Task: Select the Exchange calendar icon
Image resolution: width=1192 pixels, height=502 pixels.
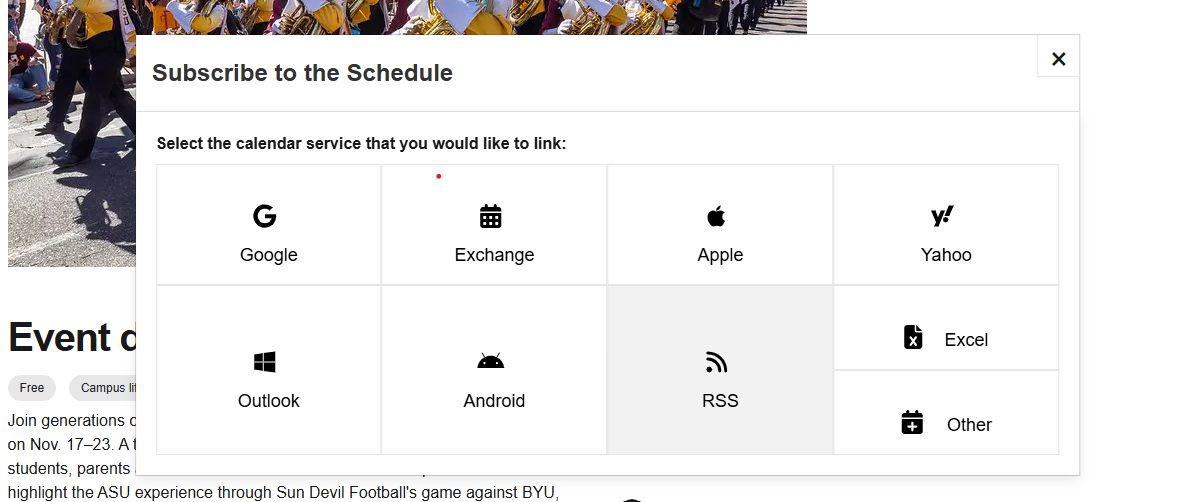Action: point(490,216)
